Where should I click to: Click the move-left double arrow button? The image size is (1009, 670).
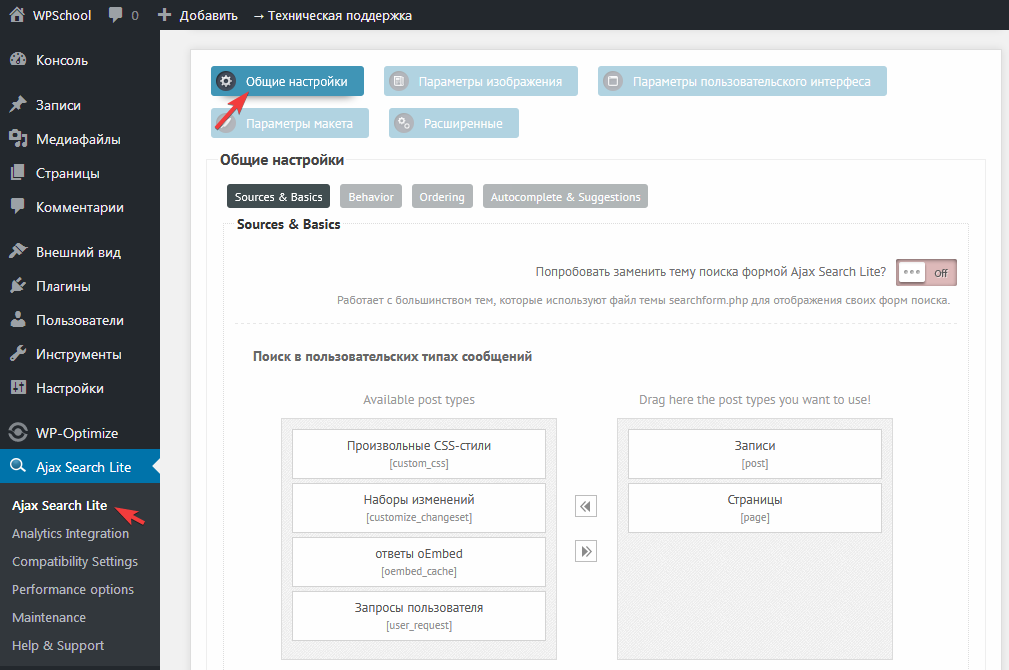(x=586, y=507)
